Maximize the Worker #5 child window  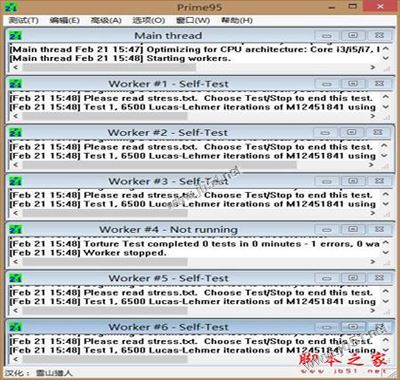coord(353,278)
